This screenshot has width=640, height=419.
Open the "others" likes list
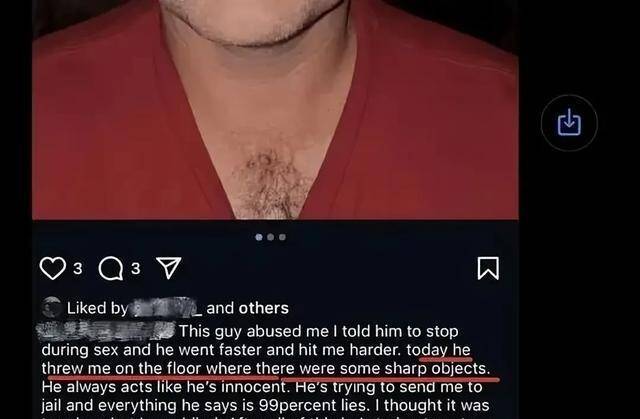tap(264, 308)
